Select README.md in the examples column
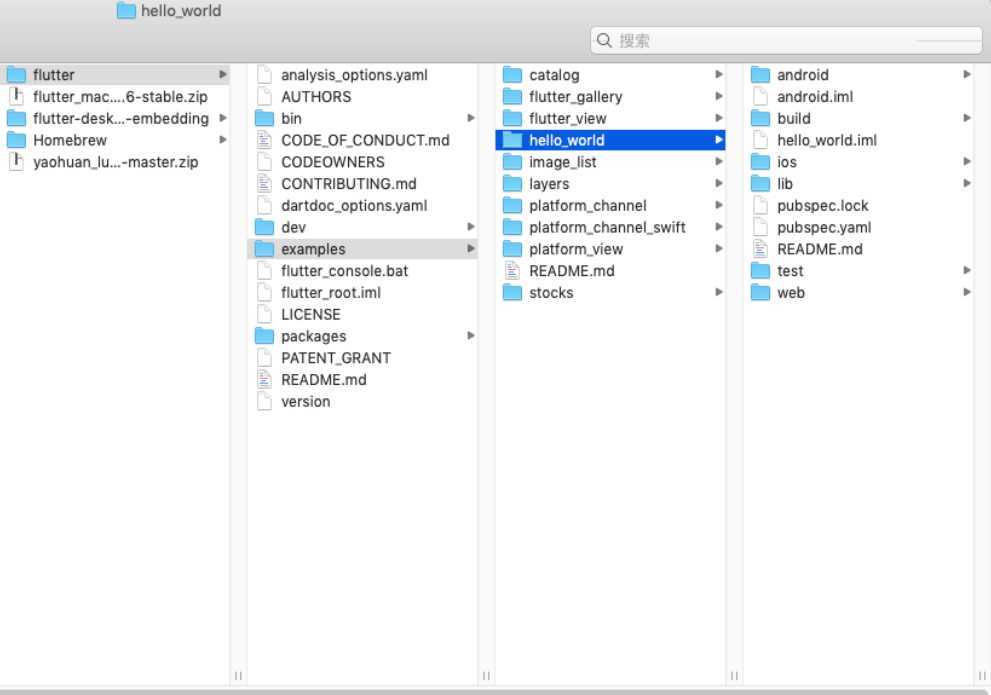This screenshot has width=991, height=695. point(571,270)
